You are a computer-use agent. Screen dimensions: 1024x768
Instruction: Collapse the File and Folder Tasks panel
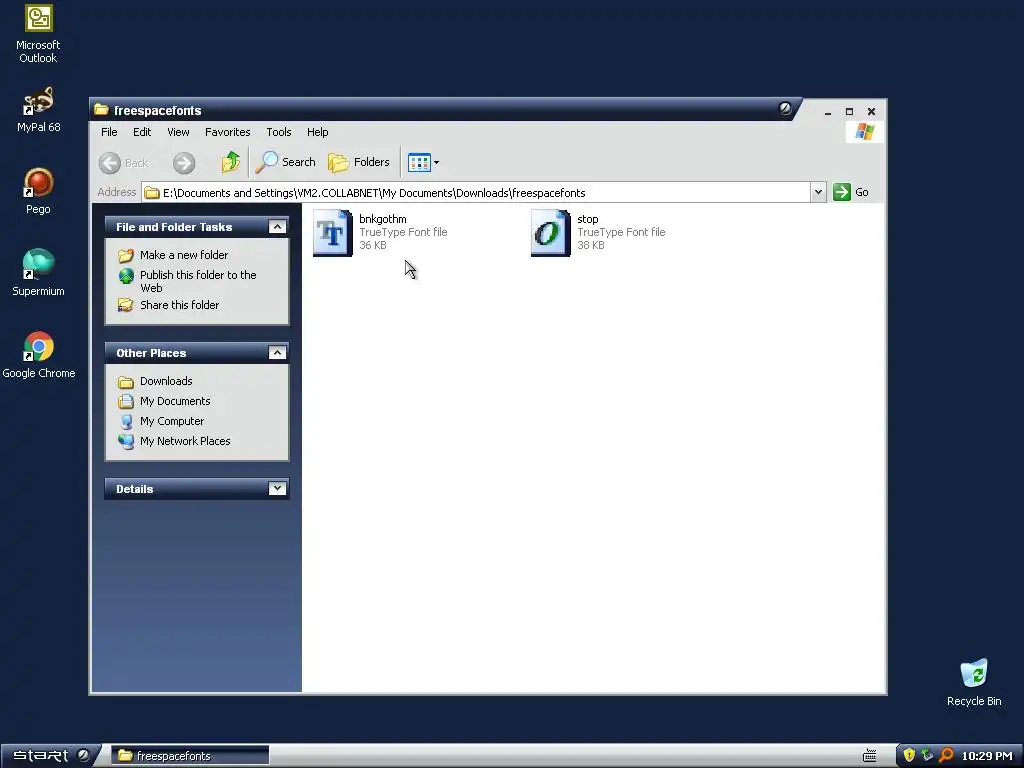pos(277,227)
